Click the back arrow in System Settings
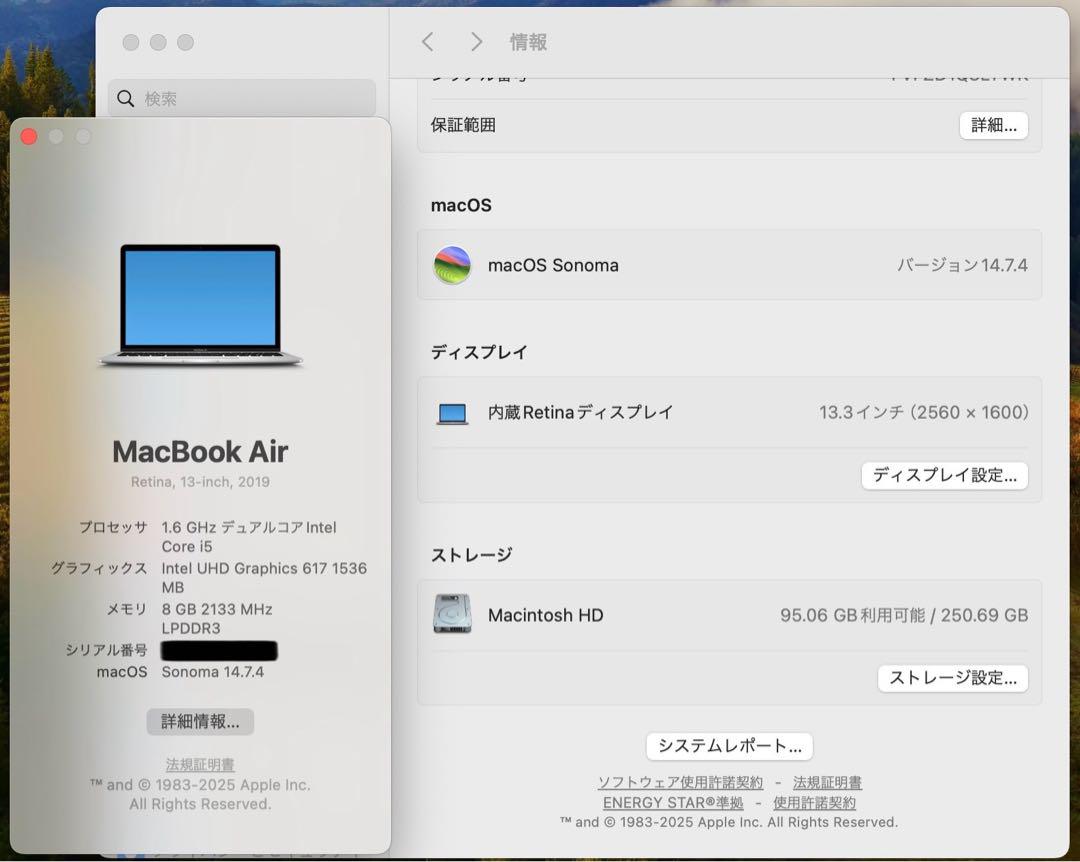 pyautogui.click(x=428, y=42)
